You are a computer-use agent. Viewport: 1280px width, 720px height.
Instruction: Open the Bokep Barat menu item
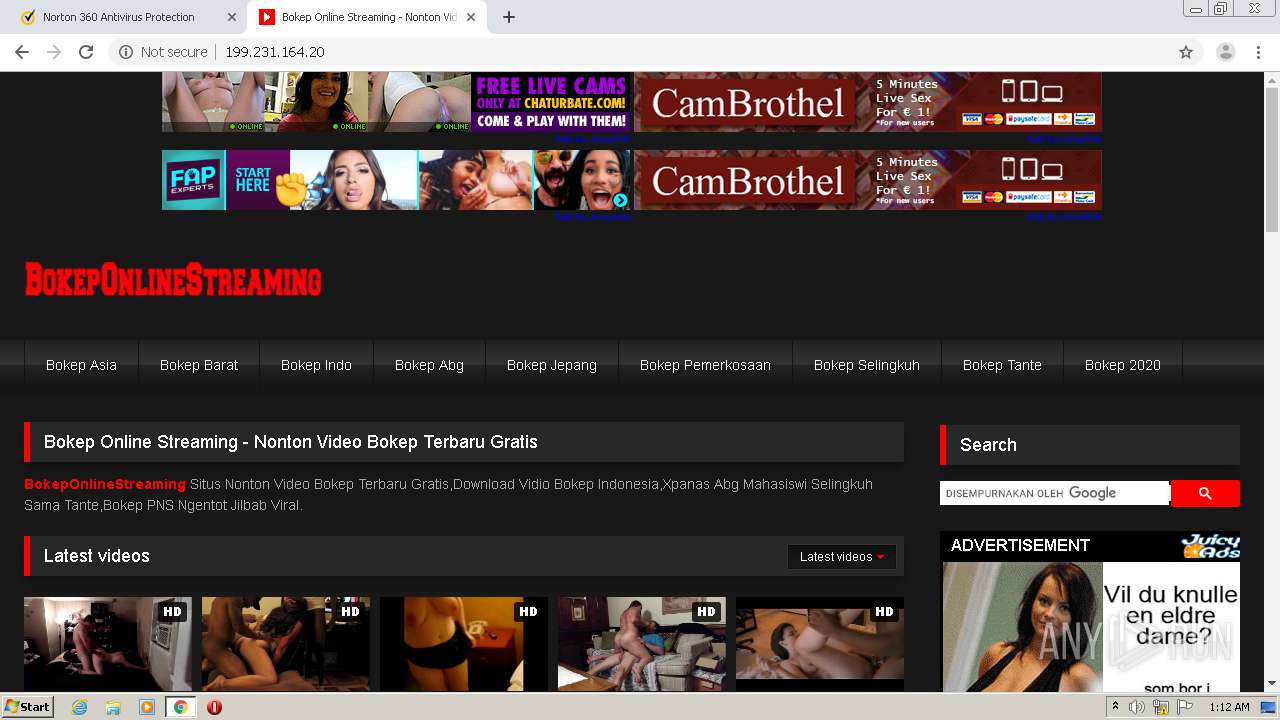(x=199, y=365)
